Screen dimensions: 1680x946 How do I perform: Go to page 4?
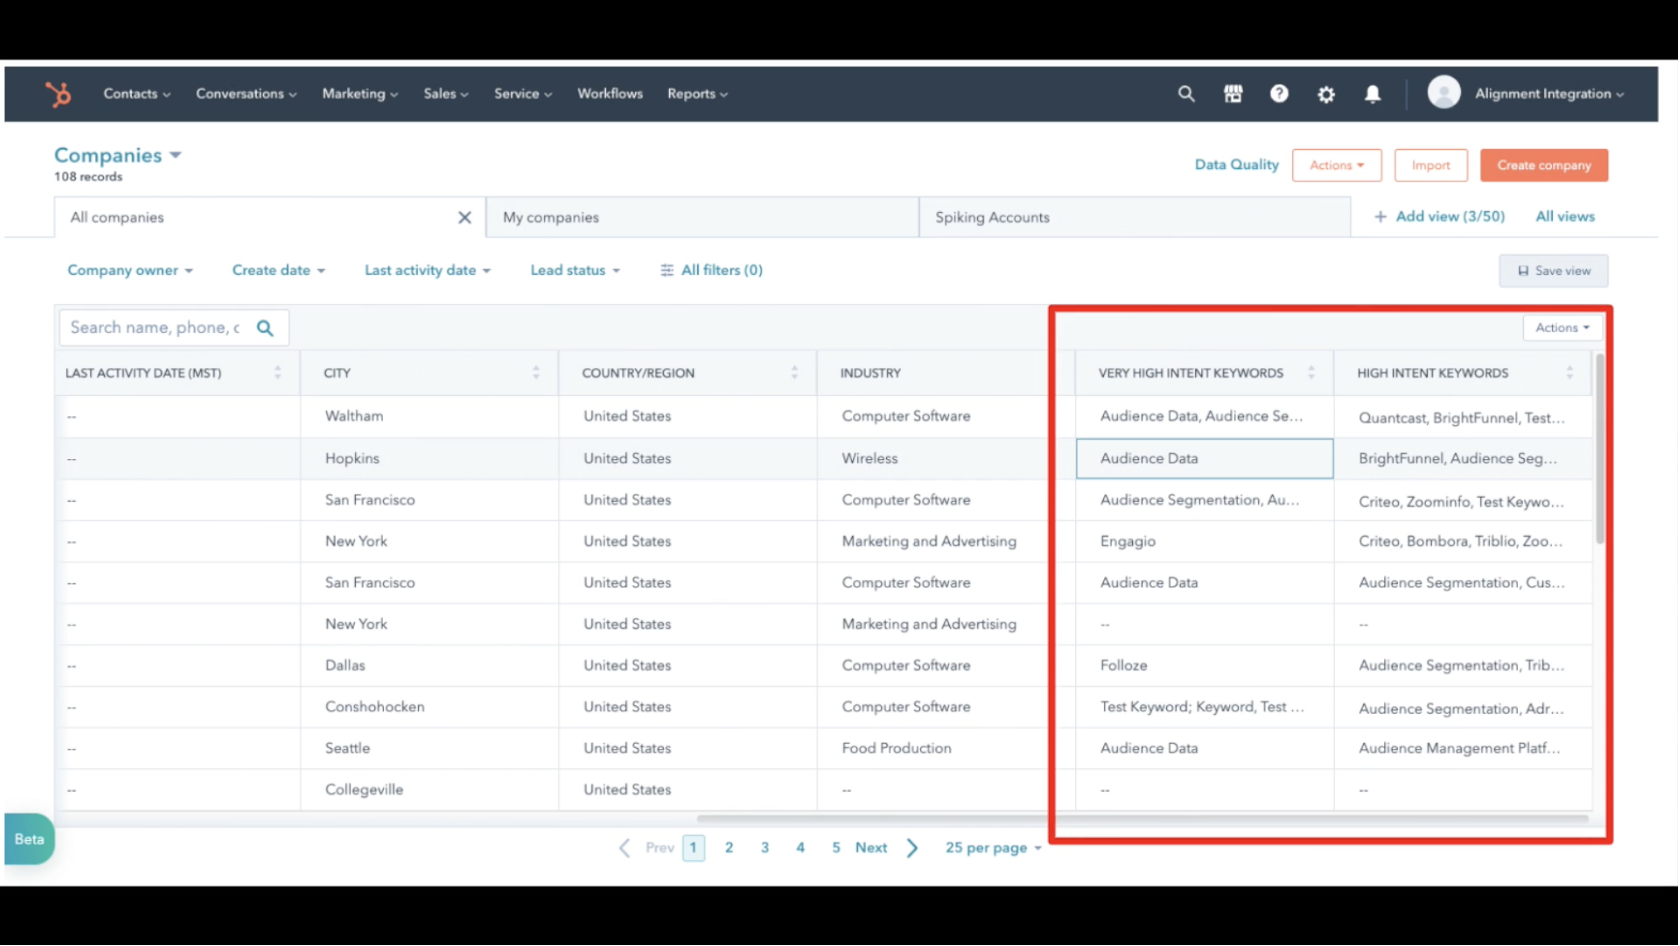click(x=801, y=849)
